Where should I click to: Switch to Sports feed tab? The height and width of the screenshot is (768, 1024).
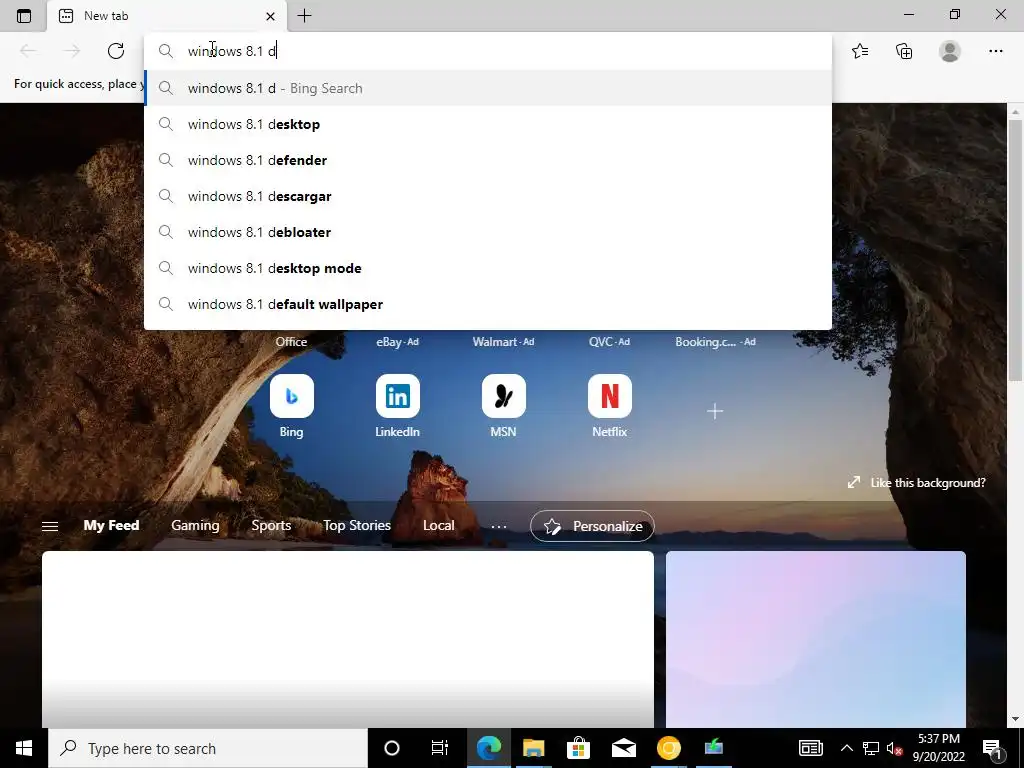tap(271, 525)
